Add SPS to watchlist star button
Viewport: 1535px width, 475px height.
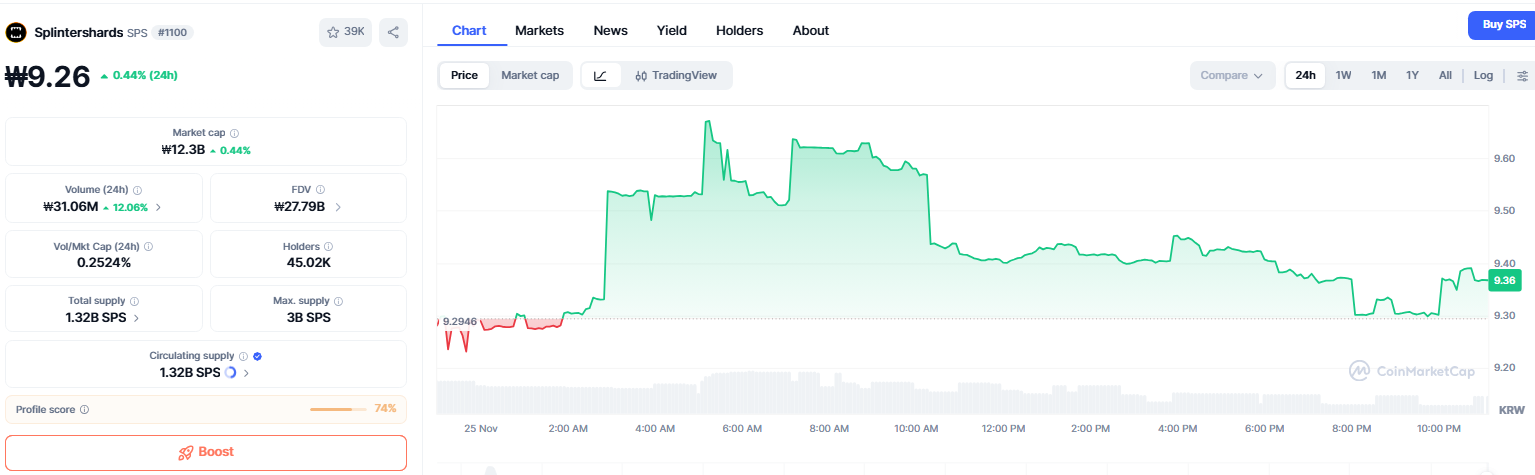(x=345, y=32)
